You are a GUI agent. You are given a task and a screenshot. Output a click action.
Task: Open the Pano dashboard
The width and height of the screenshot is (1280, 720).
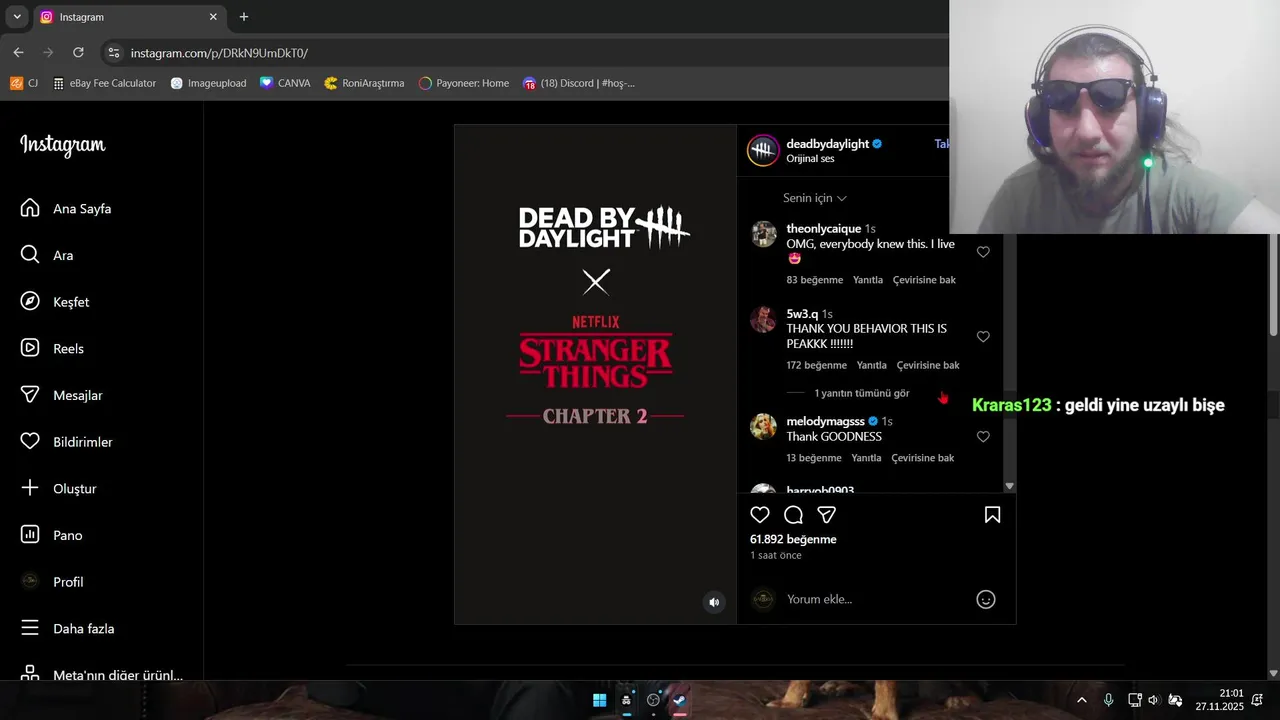coord(52,535)
